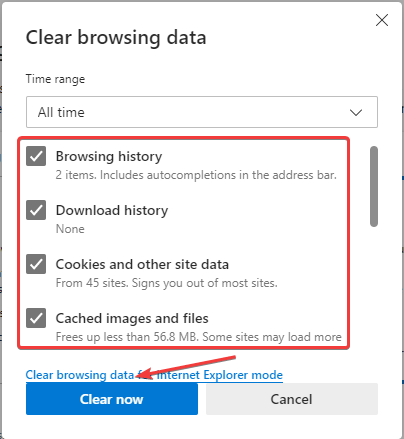Open the Time range dropdown
The height and width of the screenshot is (439, 404).
pyautogui.click(x=202, y=112)
